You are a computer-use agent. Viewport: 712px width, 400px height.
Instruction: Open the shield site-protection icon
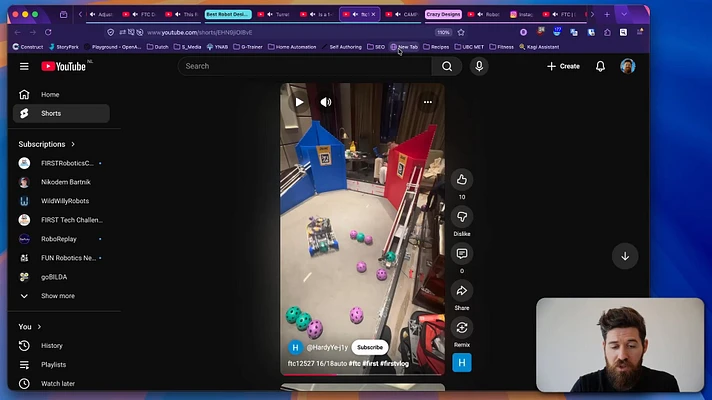[110, 33]
